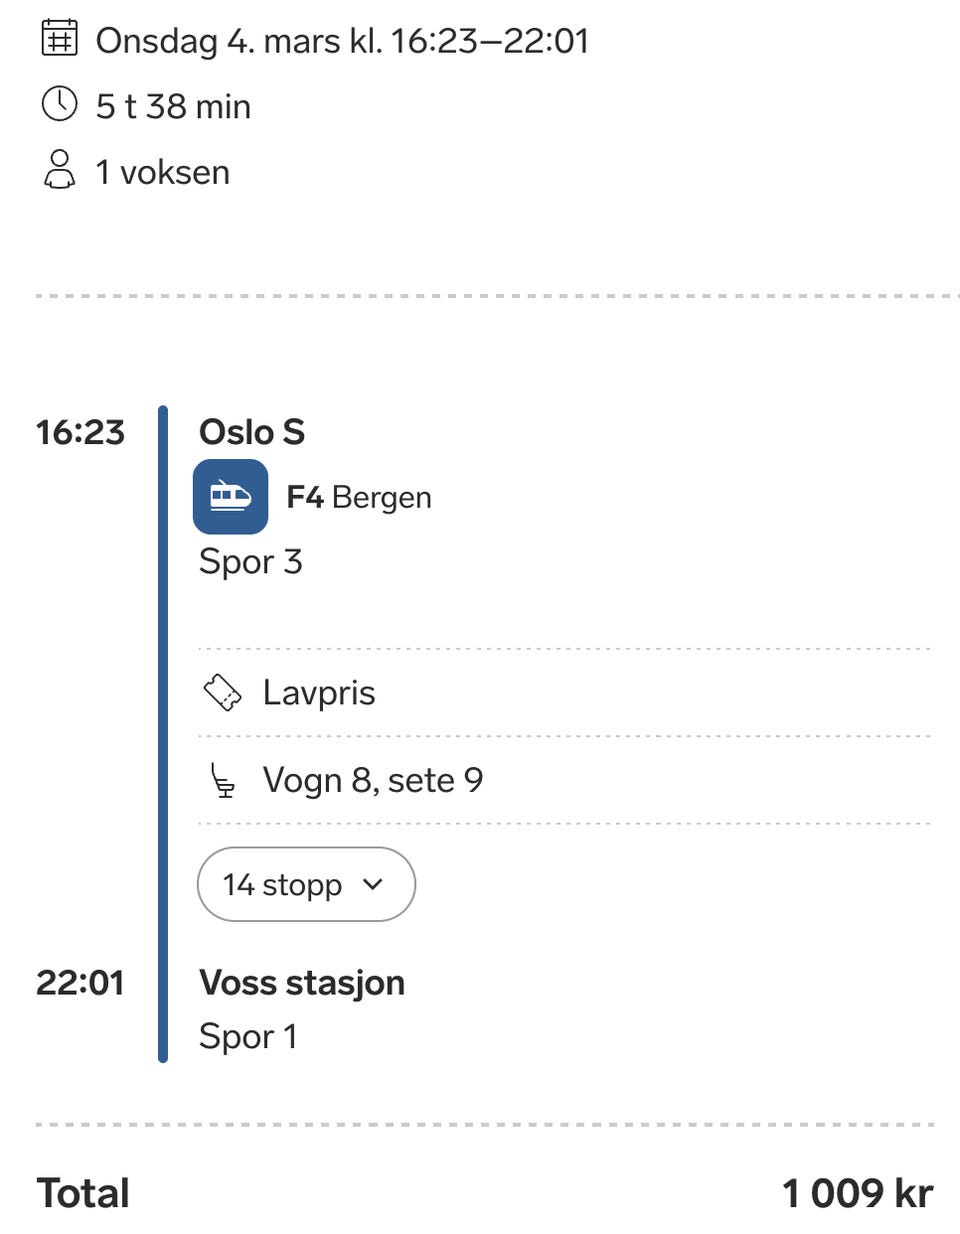
Task: Click the seat icon beside Vogn 8
Action: [x=222, y=780]
